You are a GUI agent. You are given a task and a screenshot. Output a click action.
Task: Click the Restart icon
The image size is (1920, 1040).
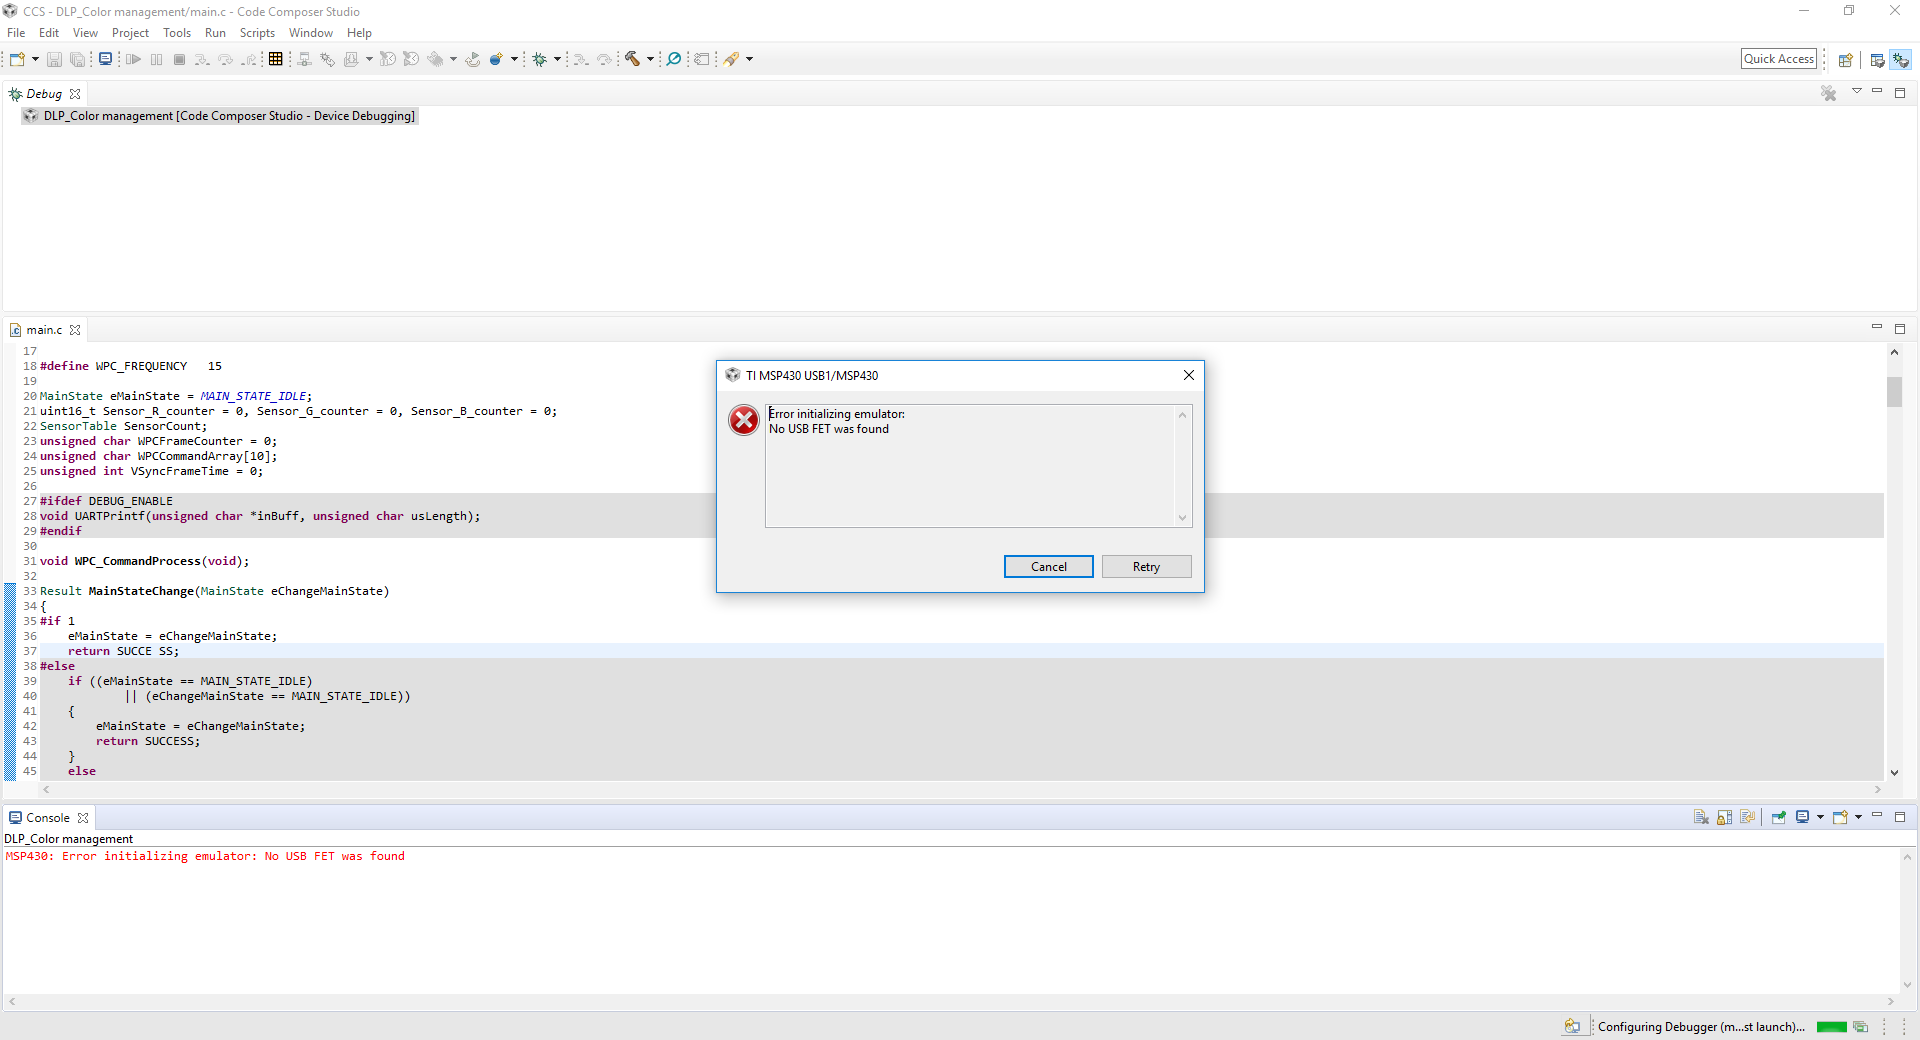click(410, 59)
